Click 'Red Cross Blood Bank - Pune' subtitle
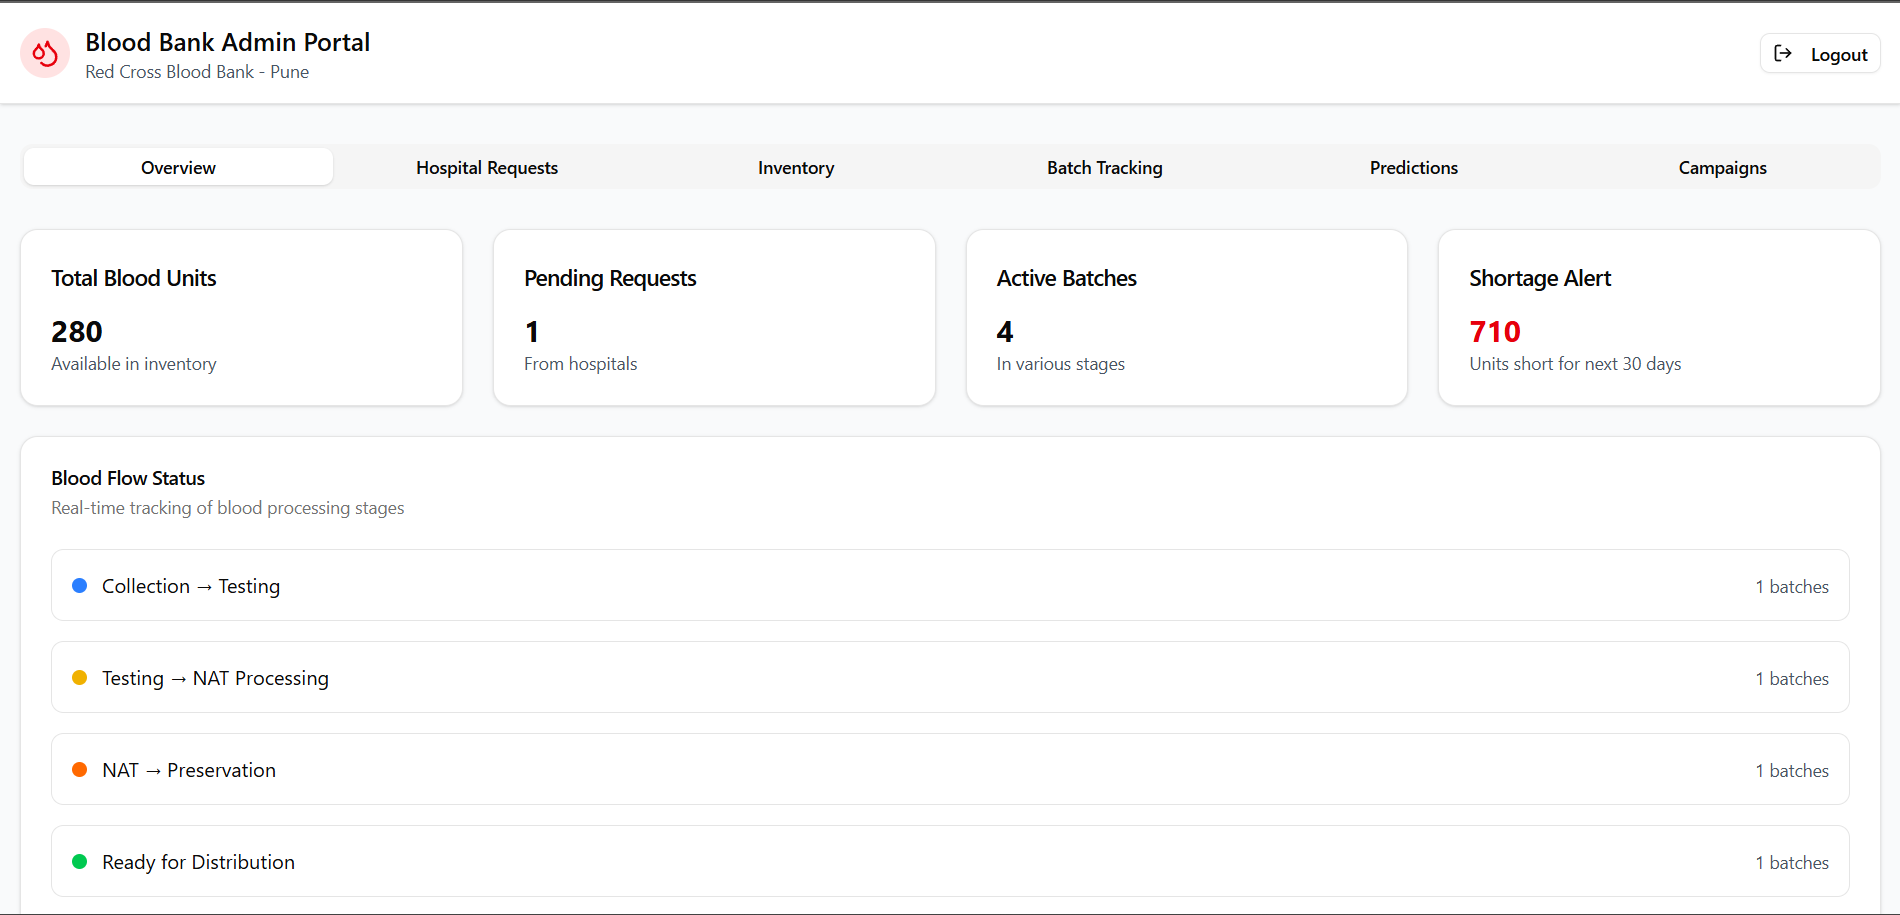The height and width of the screenshot is (915, 1900). click(x=197, y=72)
